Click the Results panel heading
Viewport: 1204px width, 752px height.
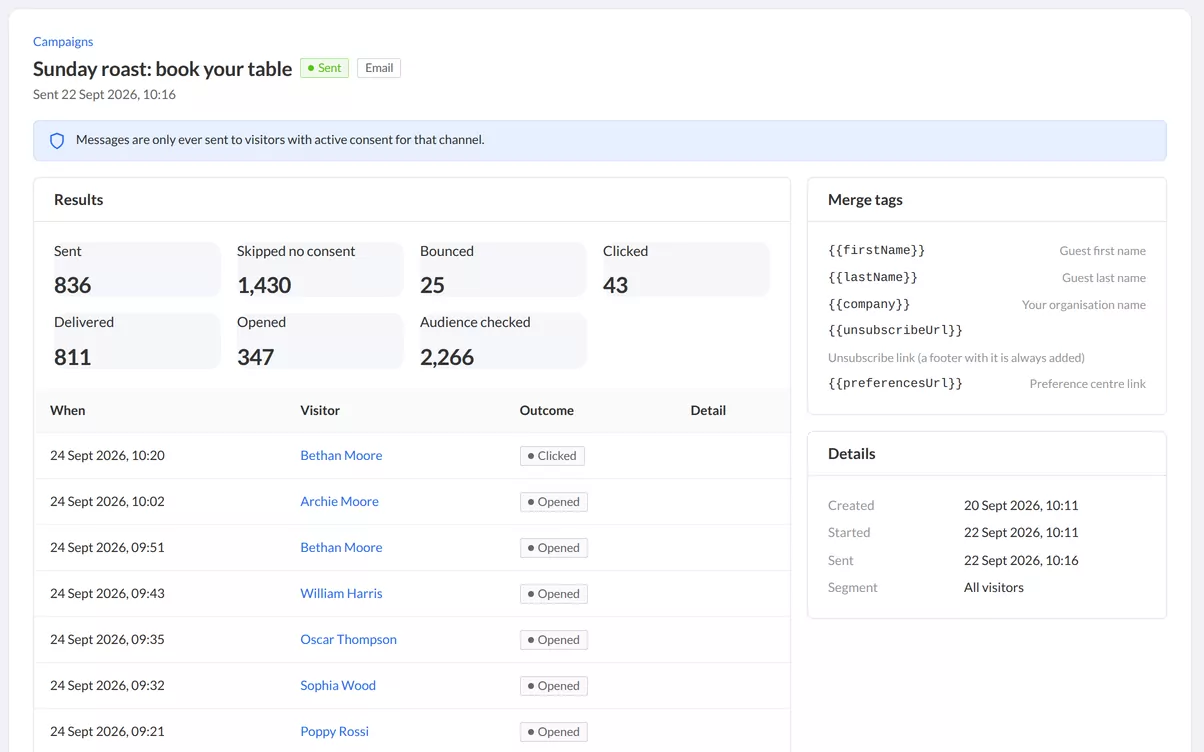tap(79, 200)
